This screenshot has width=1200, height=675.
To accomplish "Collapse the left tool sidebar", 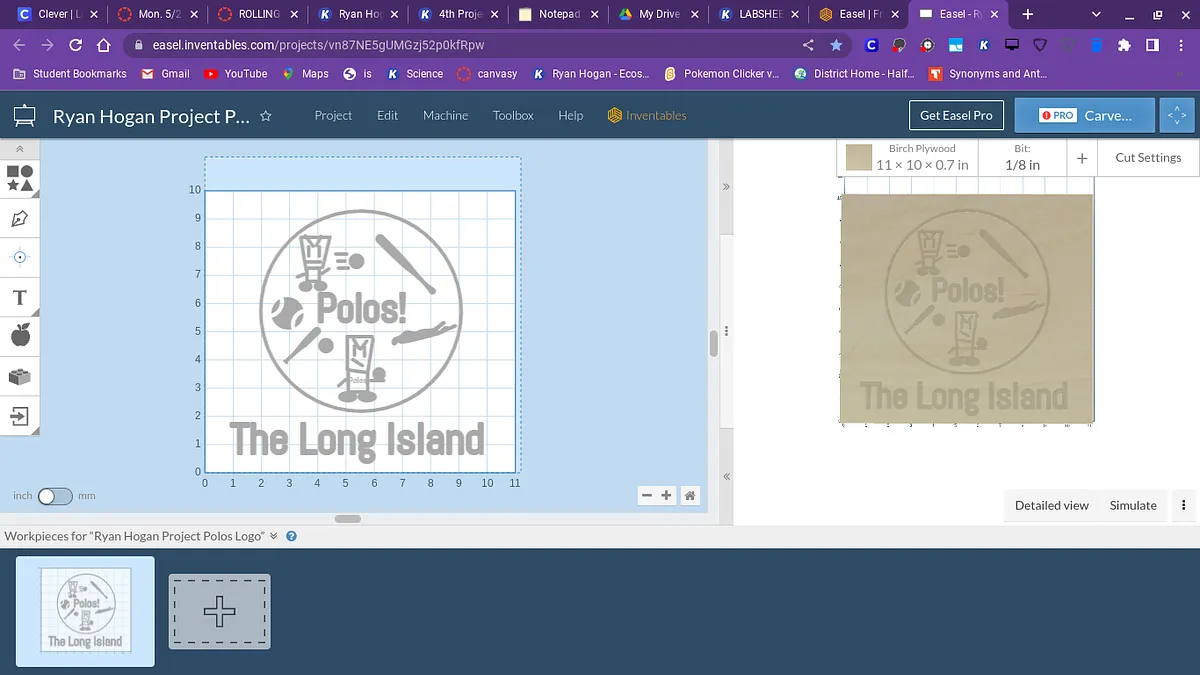I will (20, 148).
